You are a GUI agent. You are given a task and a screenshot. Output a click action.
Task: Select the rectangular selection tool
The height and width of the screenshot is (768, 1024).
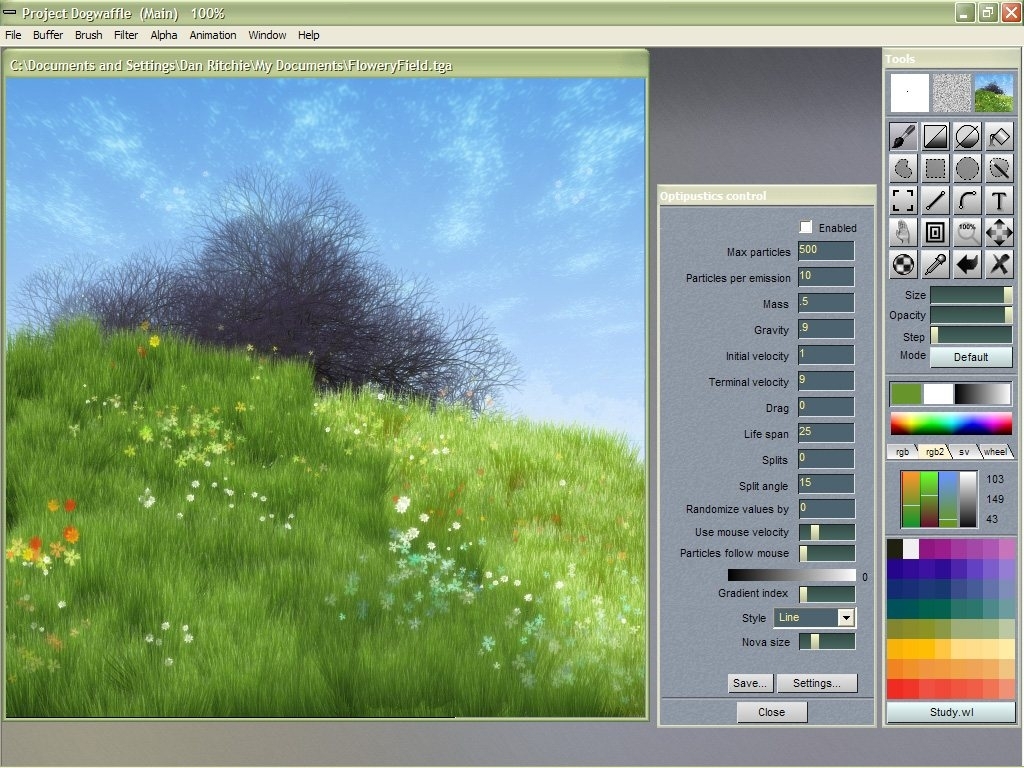point(935,168)
